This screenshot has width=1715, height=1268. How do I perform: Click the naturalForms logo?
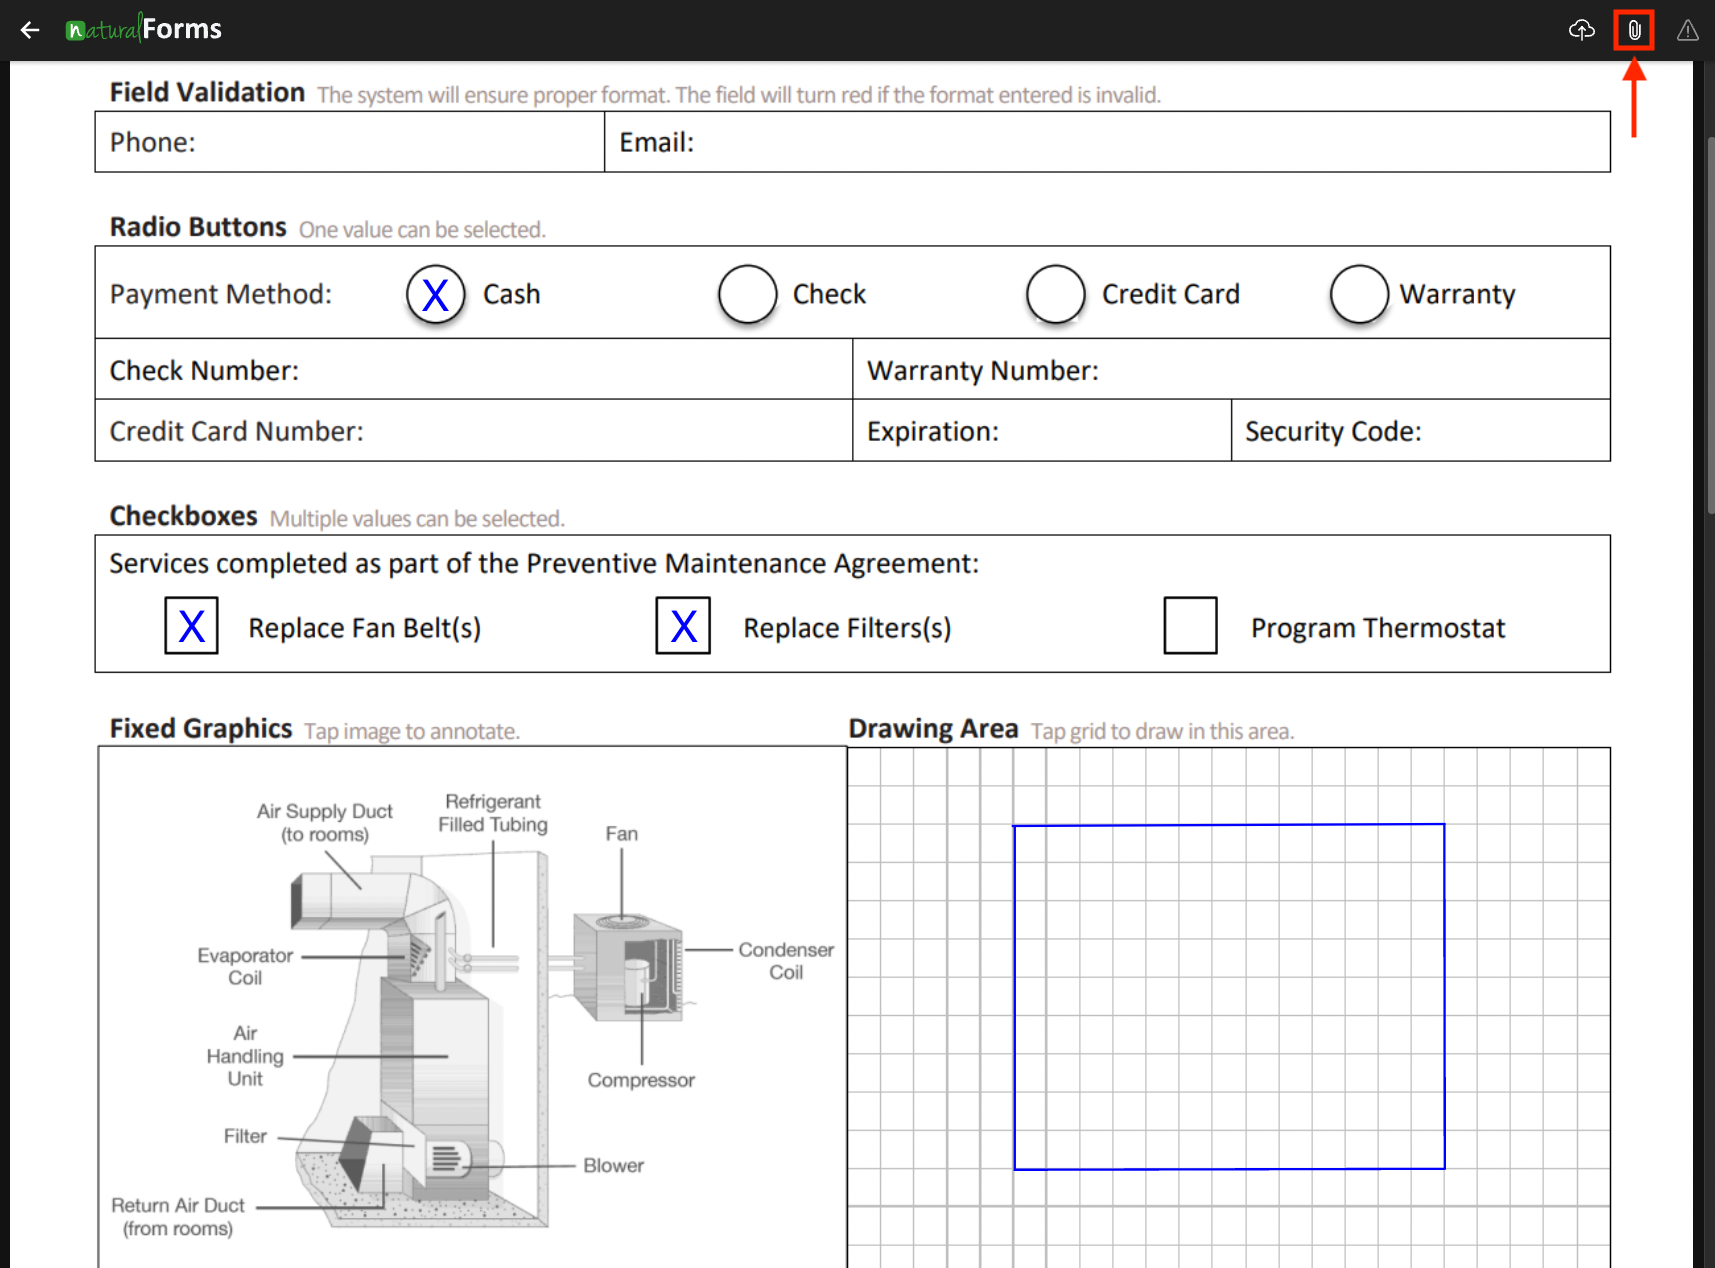tap(143, 29)
